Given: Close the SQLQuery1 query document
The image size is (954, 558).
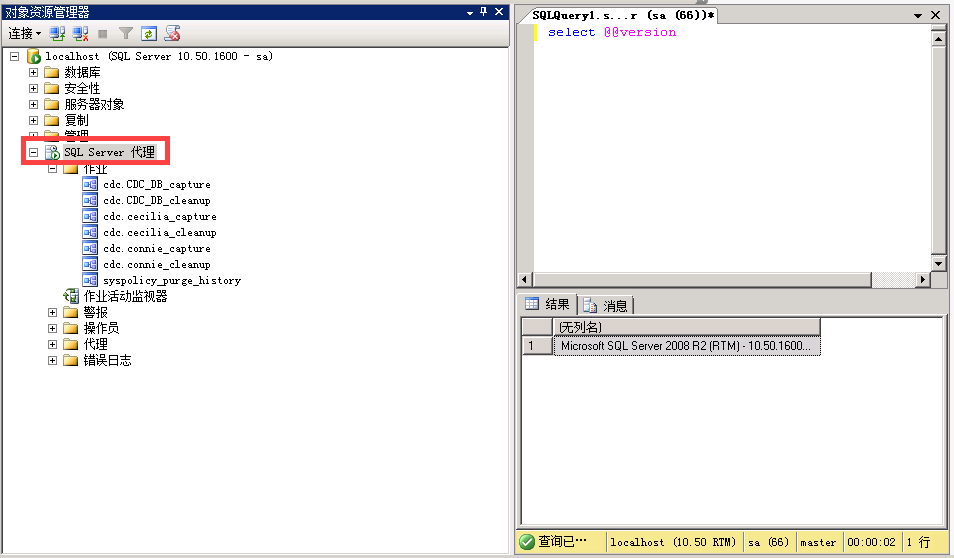Looking at the screenshot, I should tap(936, 15).
